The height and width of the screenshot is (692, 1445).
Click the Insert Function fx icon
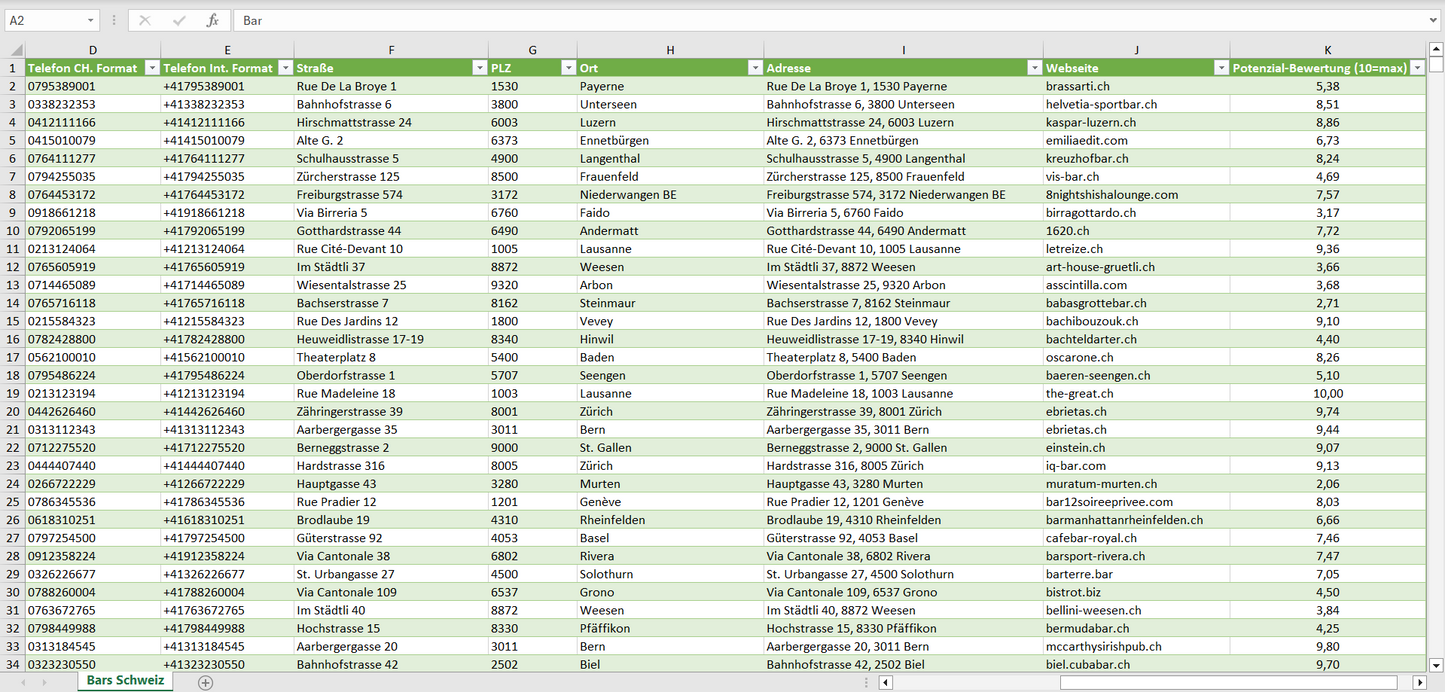click(212, 20)
